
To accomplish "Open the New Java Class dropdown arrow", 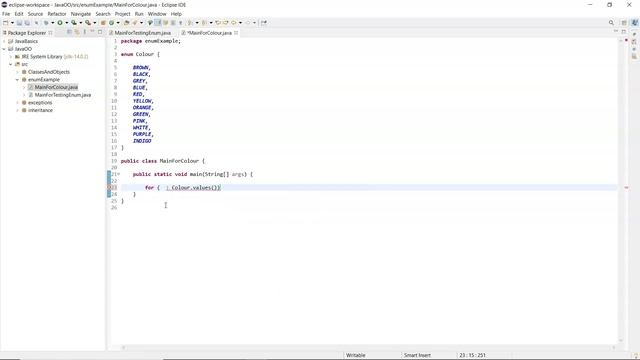I will [118, 23].
